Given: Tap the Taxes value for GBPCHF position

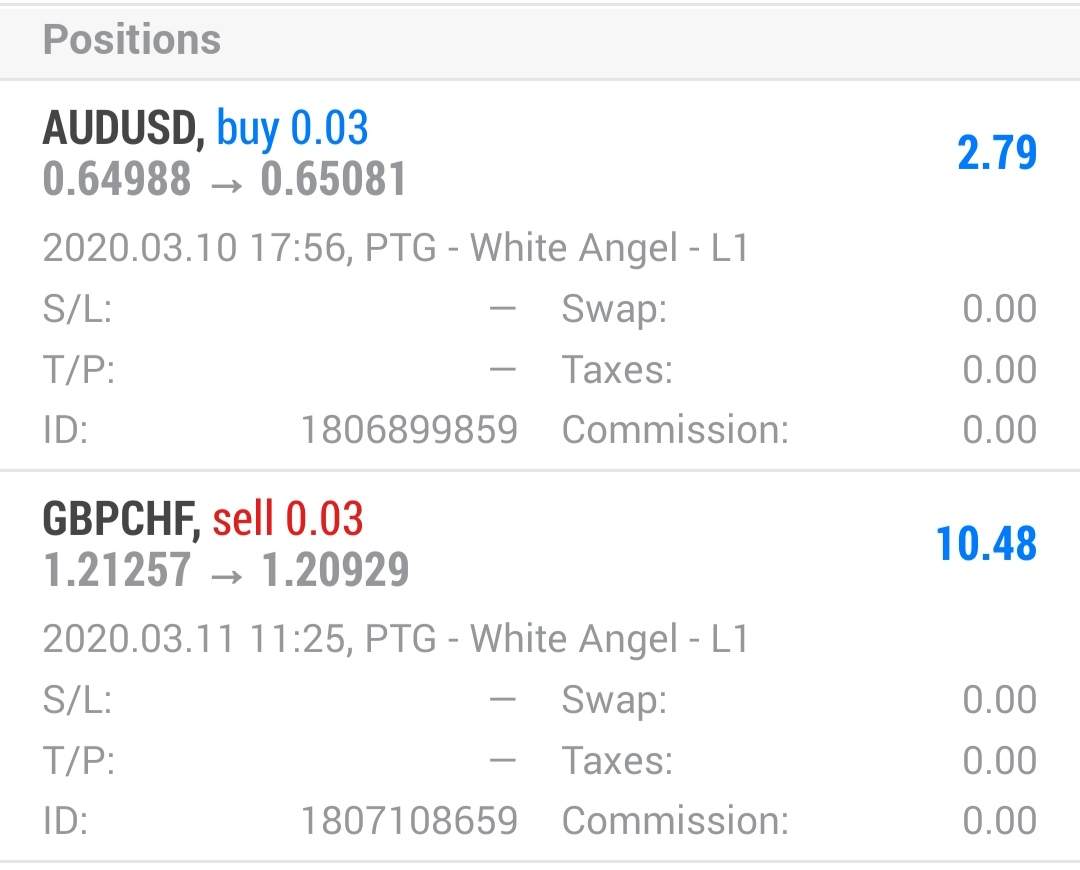Looking at the screenshot, I should click(999, 761).
